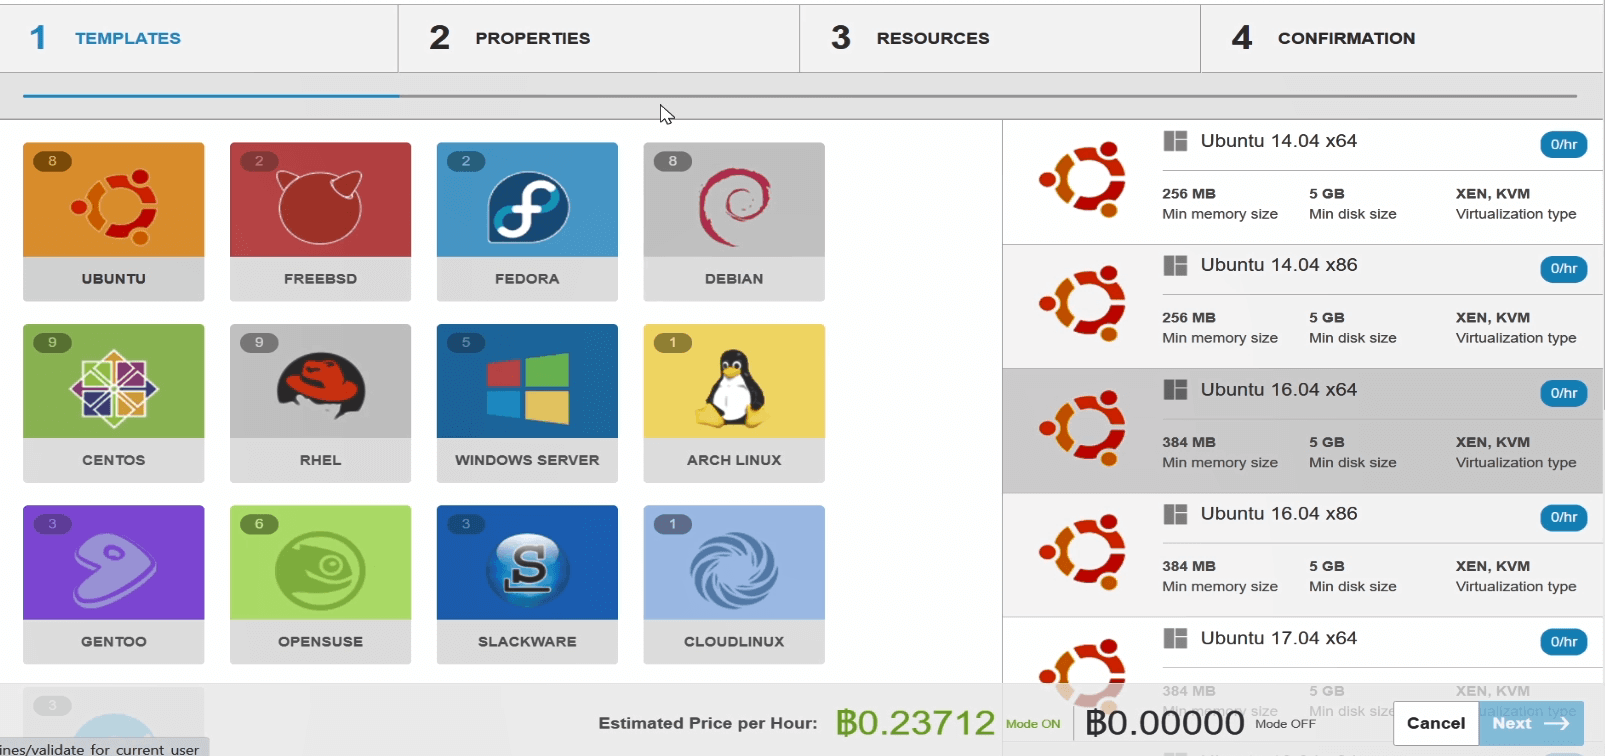Viewport: 1605px width, 756px height.
Task: Select the Ubuntu template tile
Action: coord(113,221)
